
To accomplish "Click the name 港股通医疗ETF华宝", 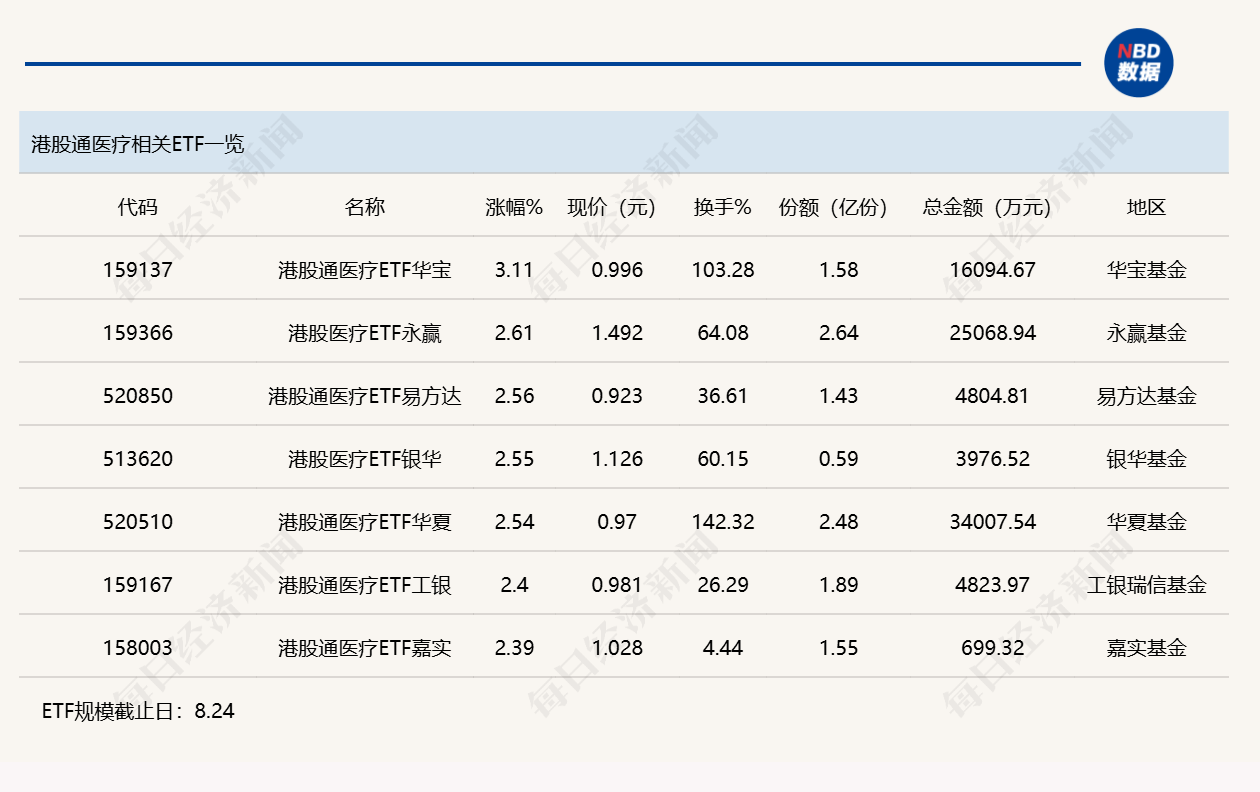I will click(x=365, y=270).
